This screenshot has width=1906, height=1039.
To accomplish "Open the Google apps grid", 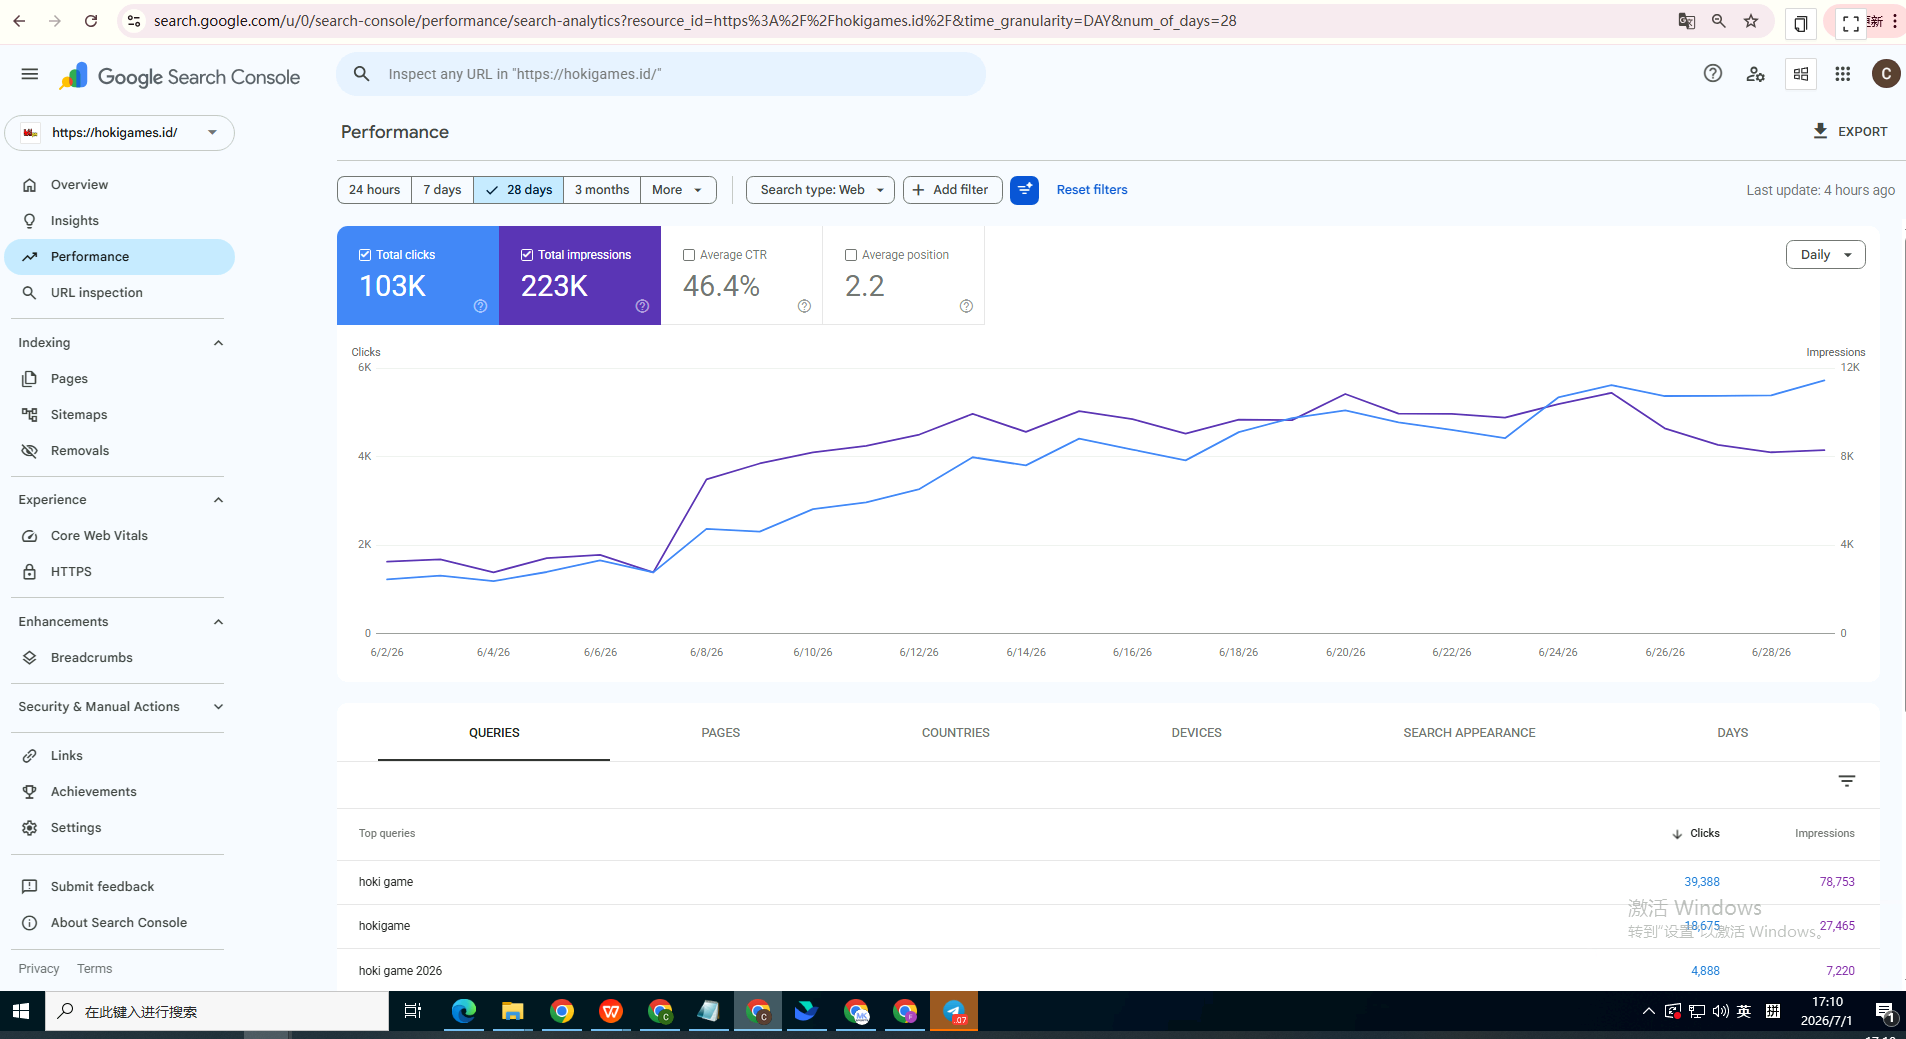I will [x=1843, y=74].
